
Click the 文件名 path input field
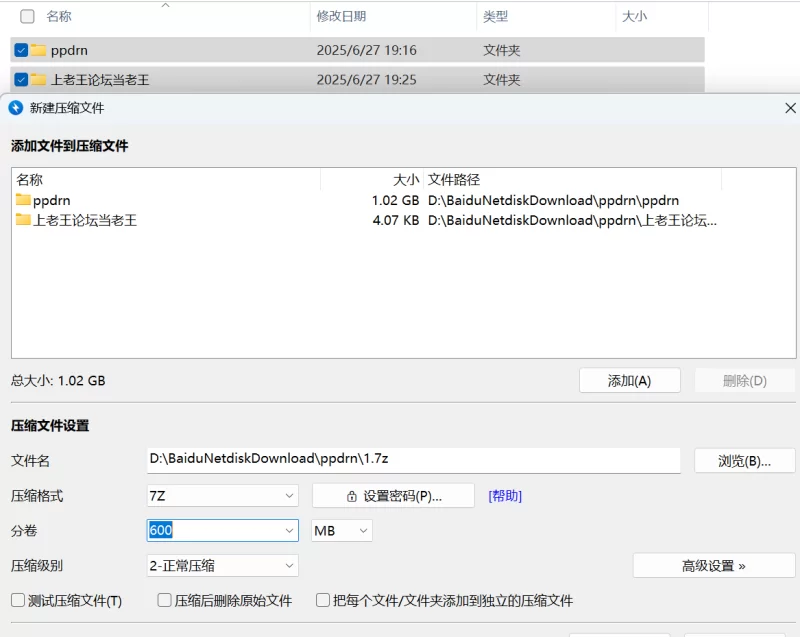(x=414, y=460)
